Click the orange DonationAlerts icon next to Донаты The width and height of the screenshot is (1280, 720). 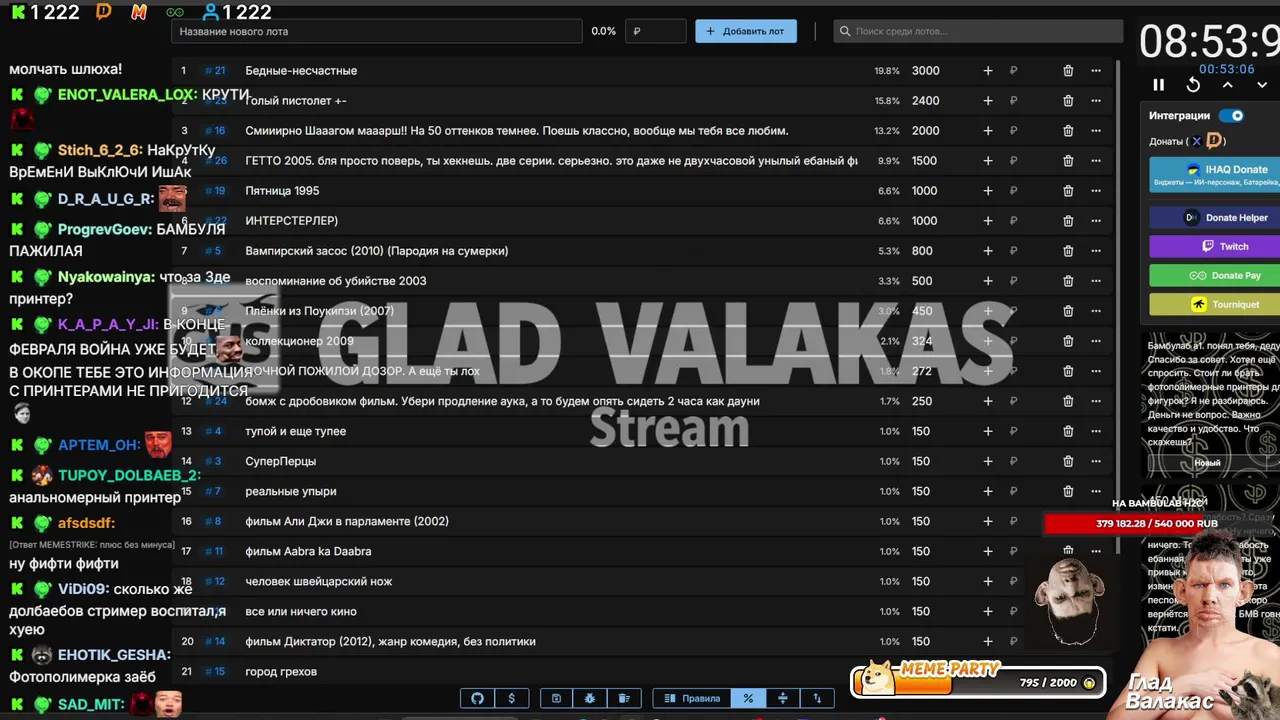1214,141
